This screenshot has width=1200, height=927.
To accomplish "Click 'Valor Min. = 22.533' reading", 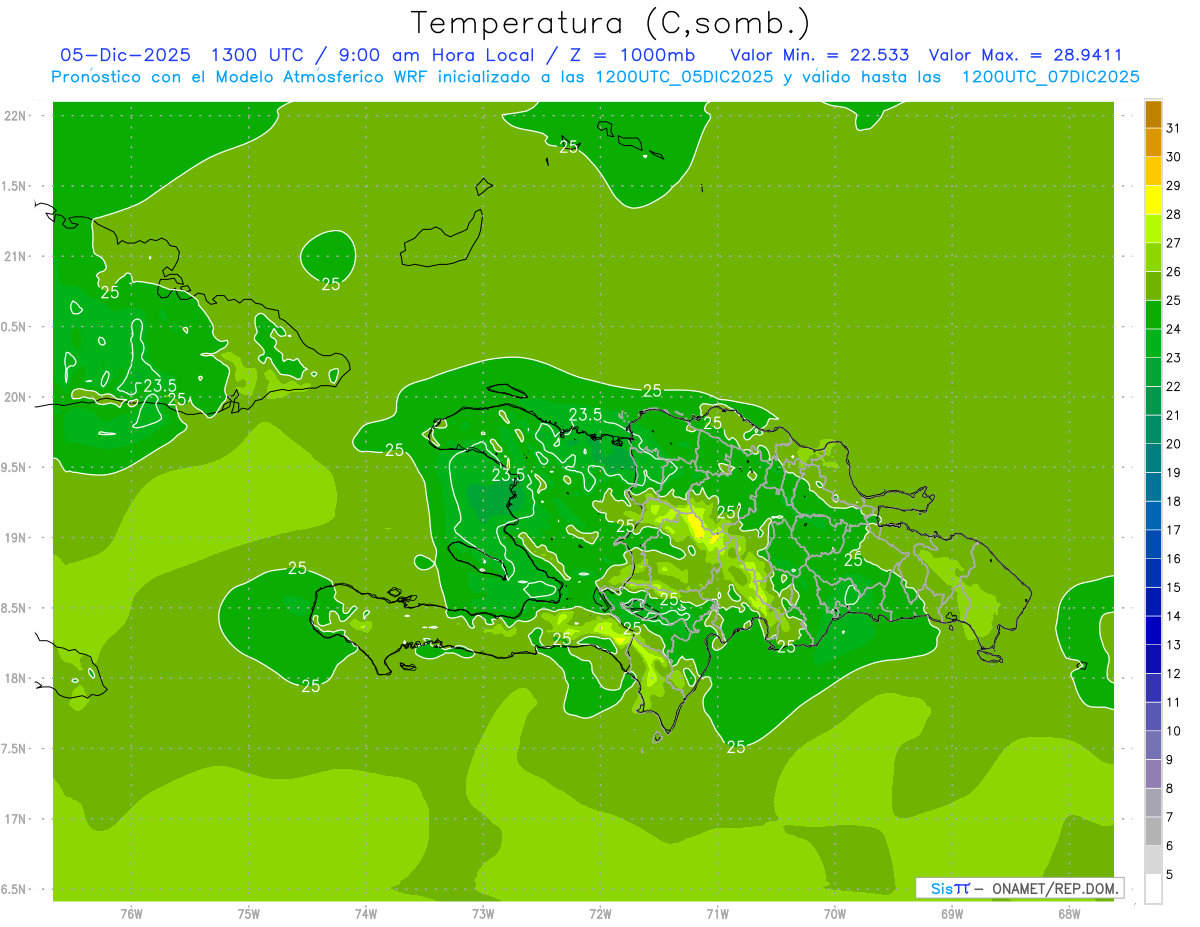I will pyautogui.click(x=820, y=55).
